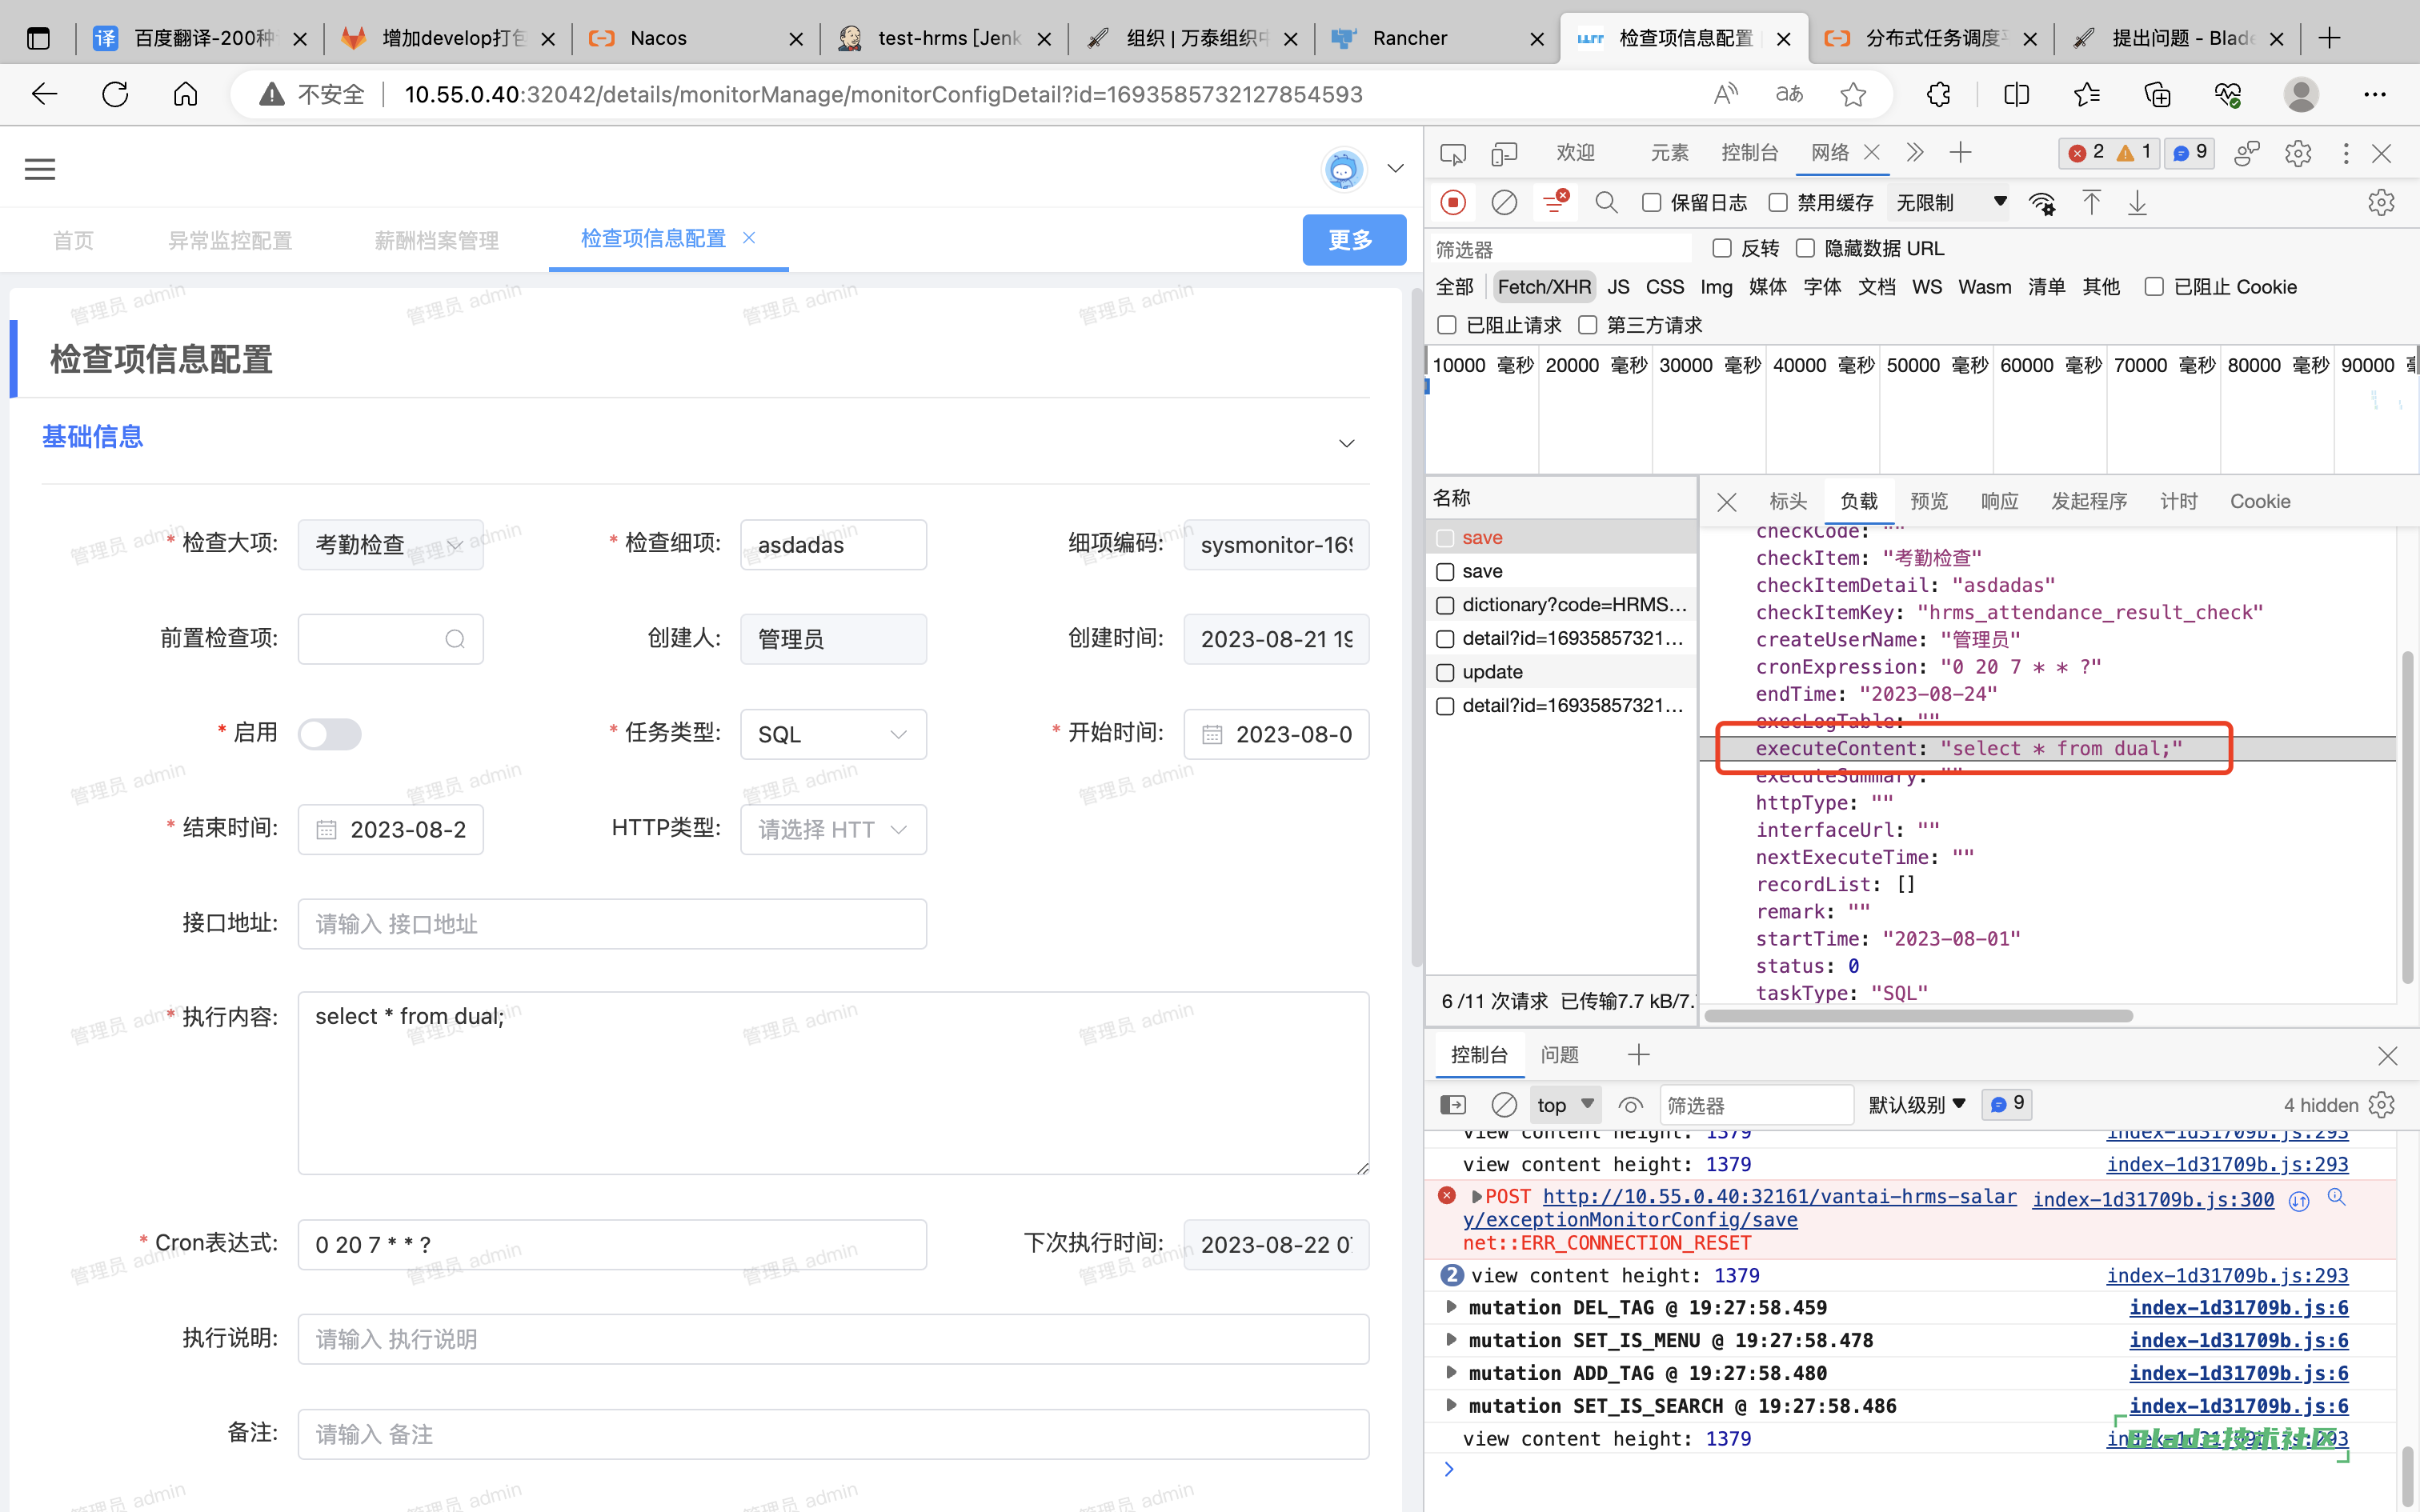The image size is (2420, 1512).
Task: Open the 响应 request tab
Action: [1999, 502]
